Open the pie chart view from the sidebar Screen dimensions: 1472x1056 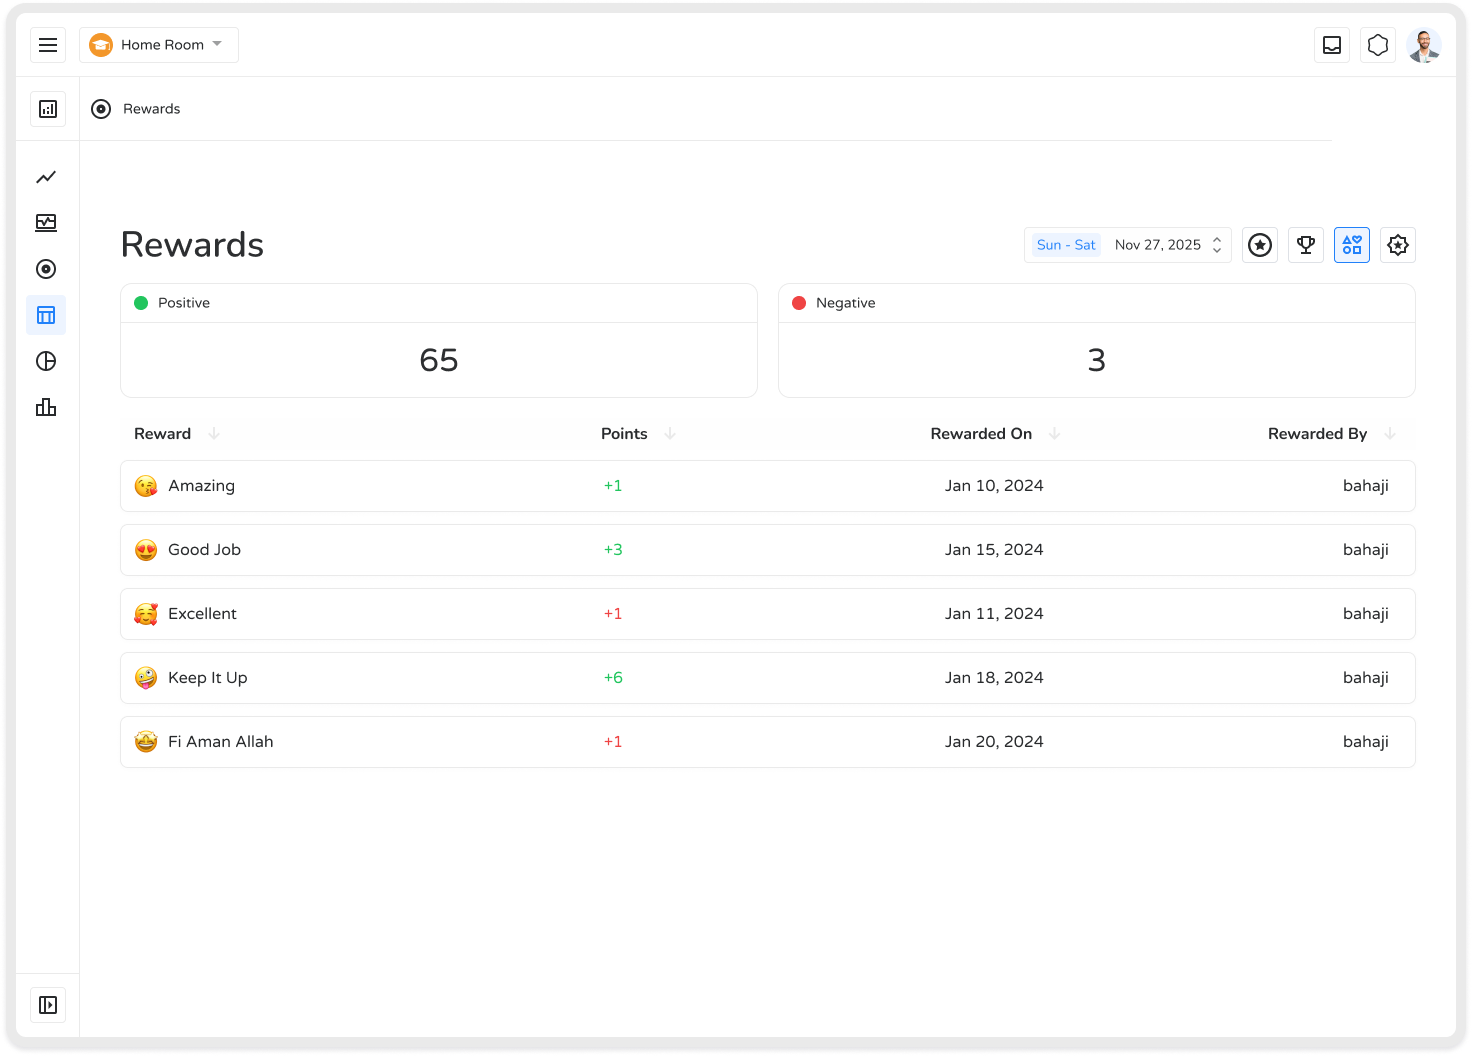point(46,361)
